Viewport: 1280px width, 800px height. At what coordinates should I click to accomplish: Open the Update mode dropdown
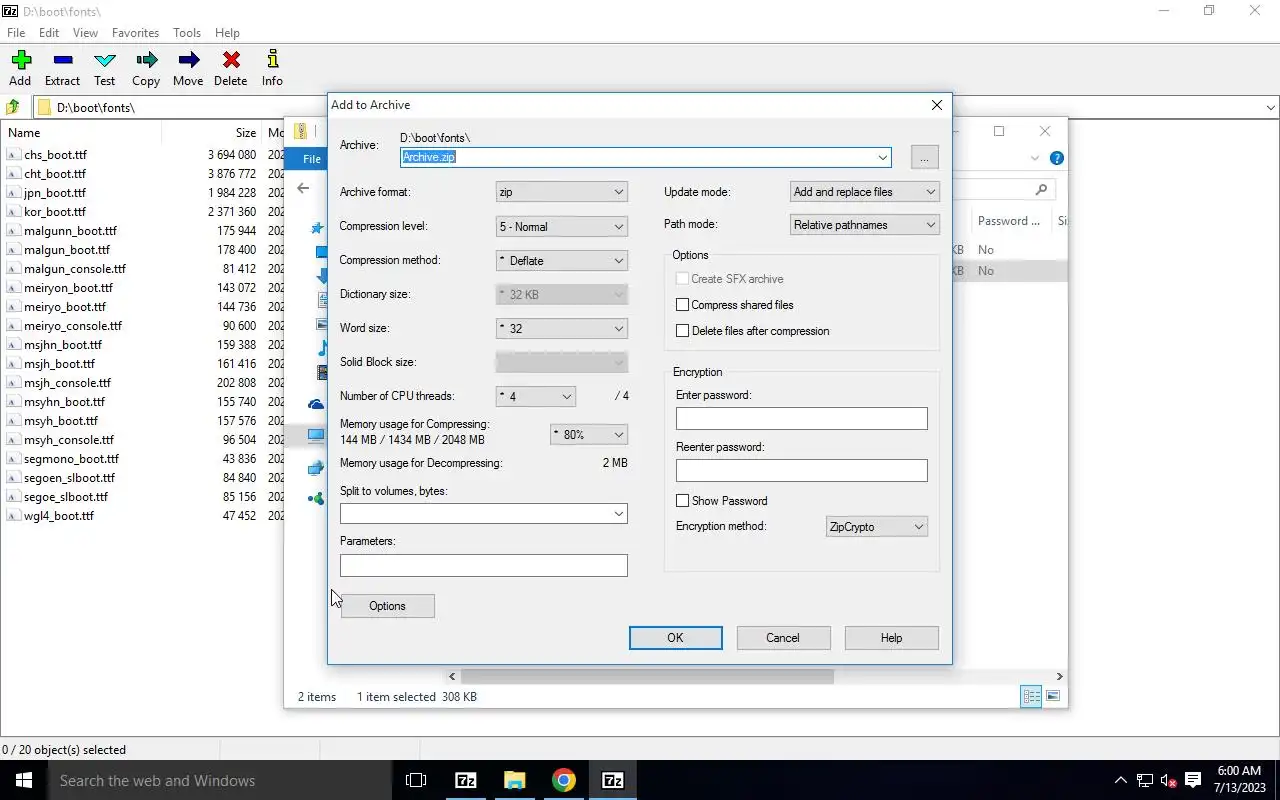tap(864, 192)
